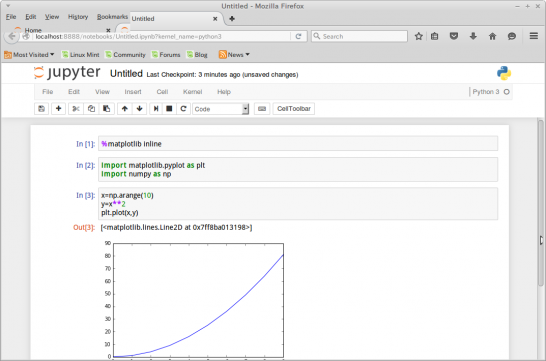Viewport: 546px width, 361px height.
Task: Click the Python 3 kernel indicator
Action: coord(491,92)
